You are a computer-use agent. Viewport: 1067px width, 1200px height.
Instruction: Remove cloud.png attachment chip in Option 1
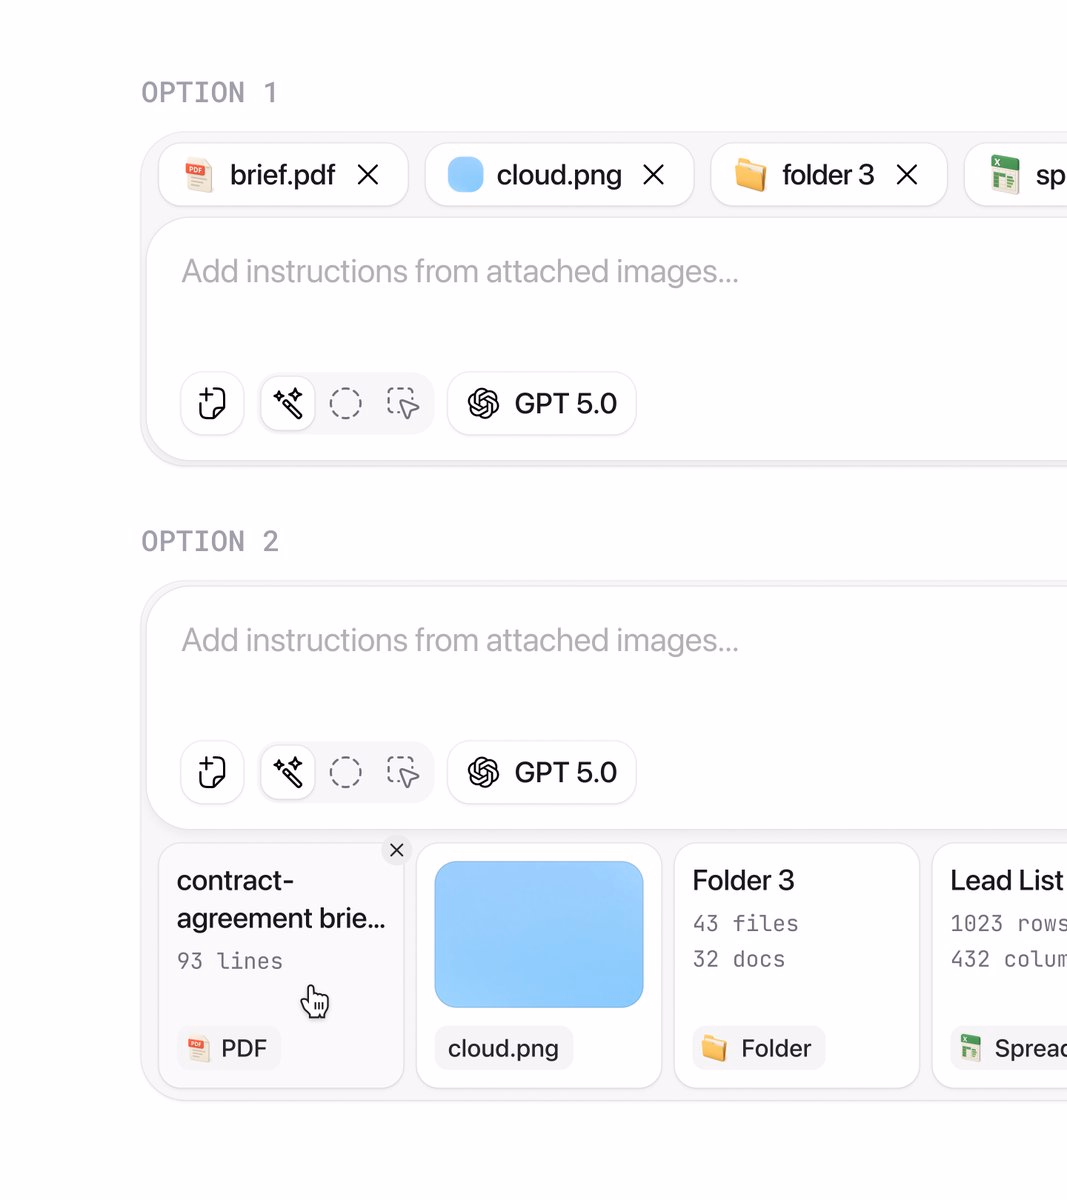click(654, 175)
